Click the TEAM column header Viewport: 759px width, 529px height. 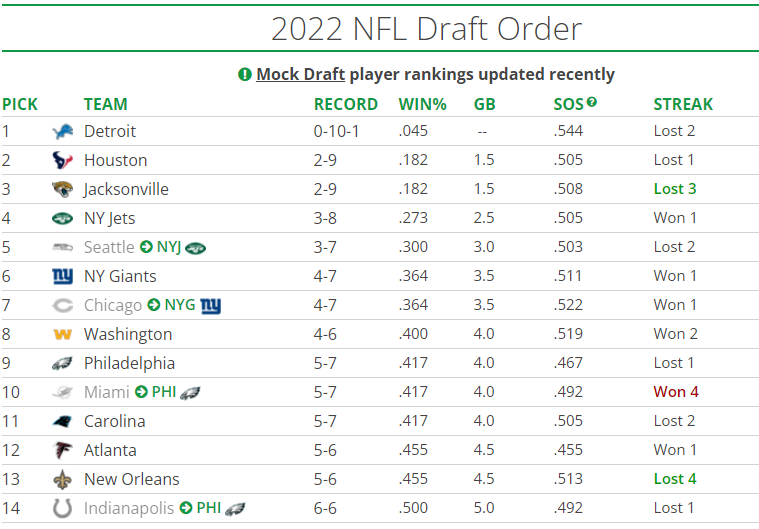pyautogui.click(x=105, y=104)
